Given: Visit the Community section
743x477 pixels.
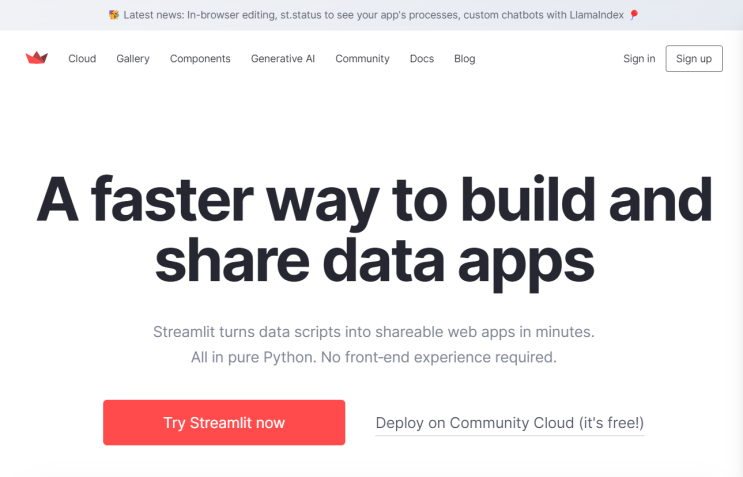Looking at the screenshot, I should 362,59.
